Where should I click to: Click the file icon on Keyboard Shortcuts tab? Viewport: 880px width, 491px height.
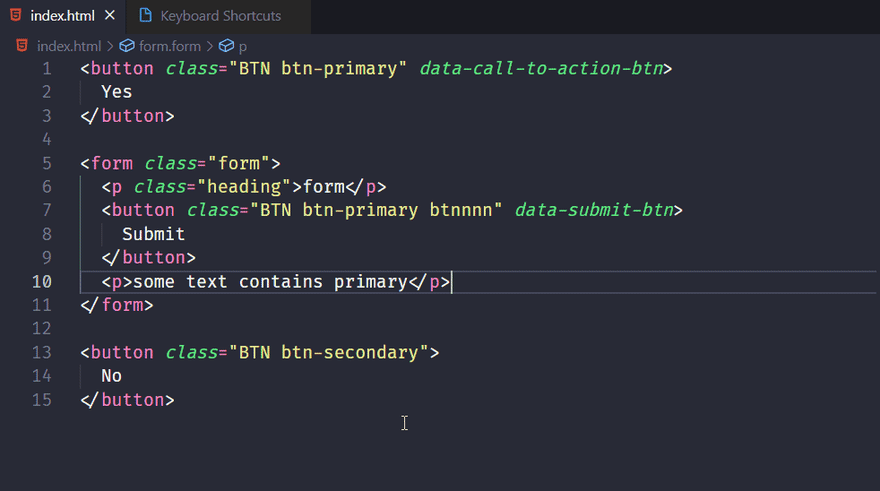pyautogui.click(x=145, y=15)
